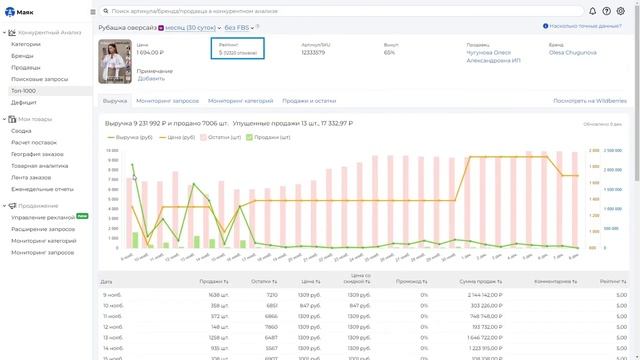Image resolution: width=640 pixels, height=360 pixels.
Task: Click the Wildberries marketplace badge icon
Action: pos(161,28)
